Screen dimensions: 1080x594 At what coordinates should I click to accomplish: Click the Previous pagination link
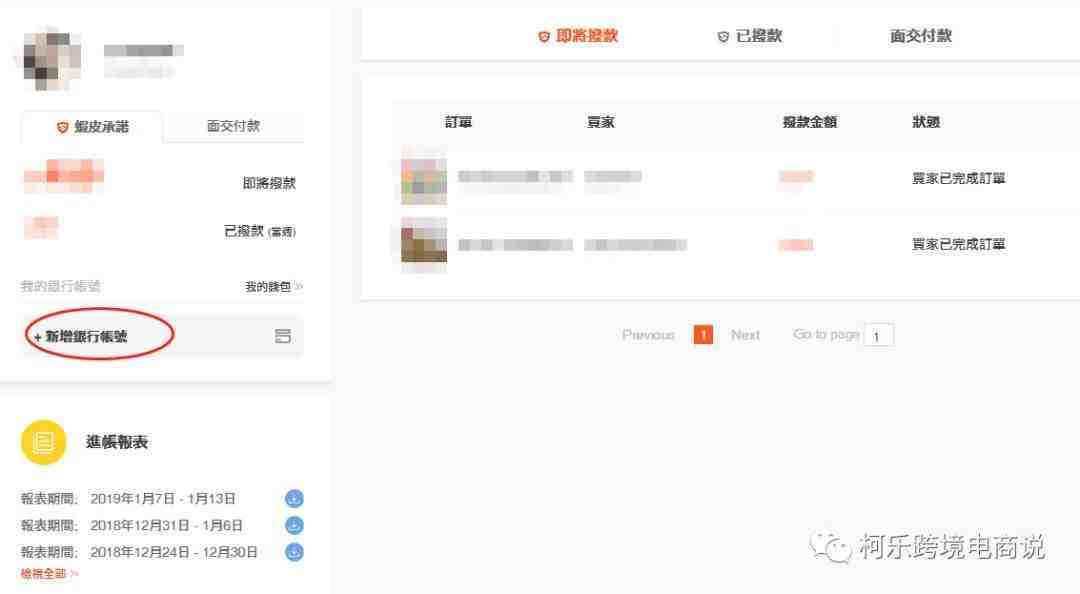[648, 335]
